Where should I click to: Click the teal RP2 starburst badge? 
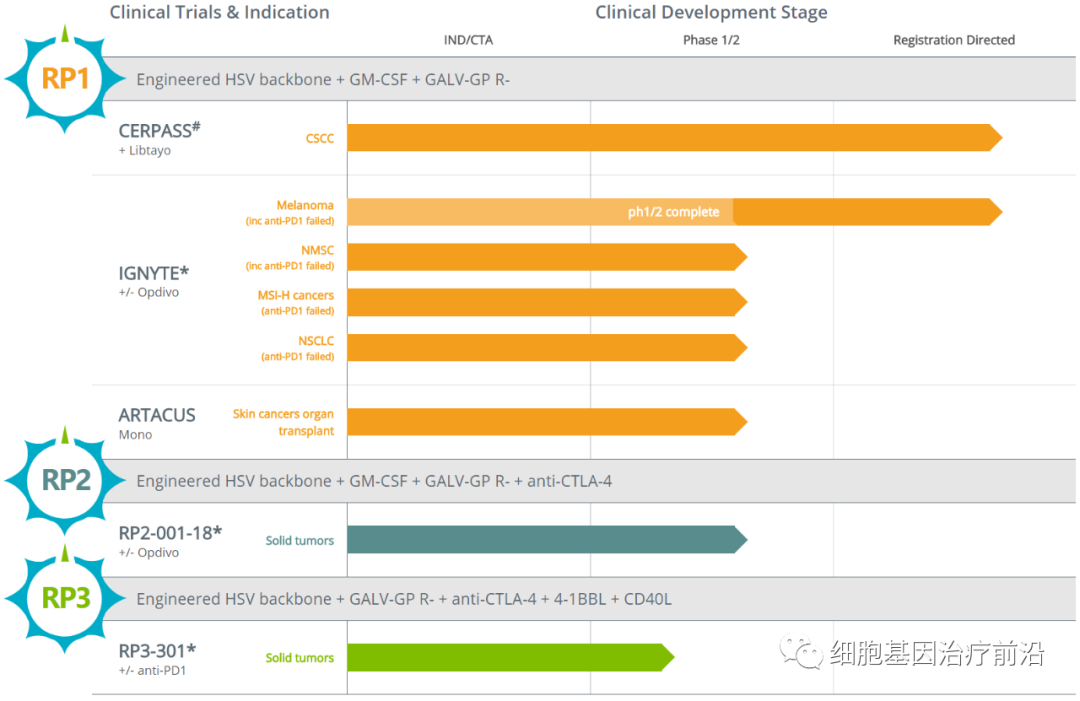(x=65, y=481)
